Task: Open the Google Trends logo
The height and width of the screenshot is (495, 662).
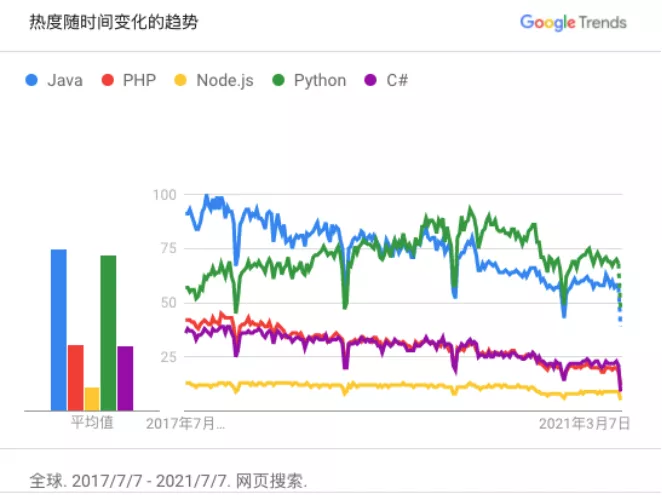Action: [x=573, y=22]
